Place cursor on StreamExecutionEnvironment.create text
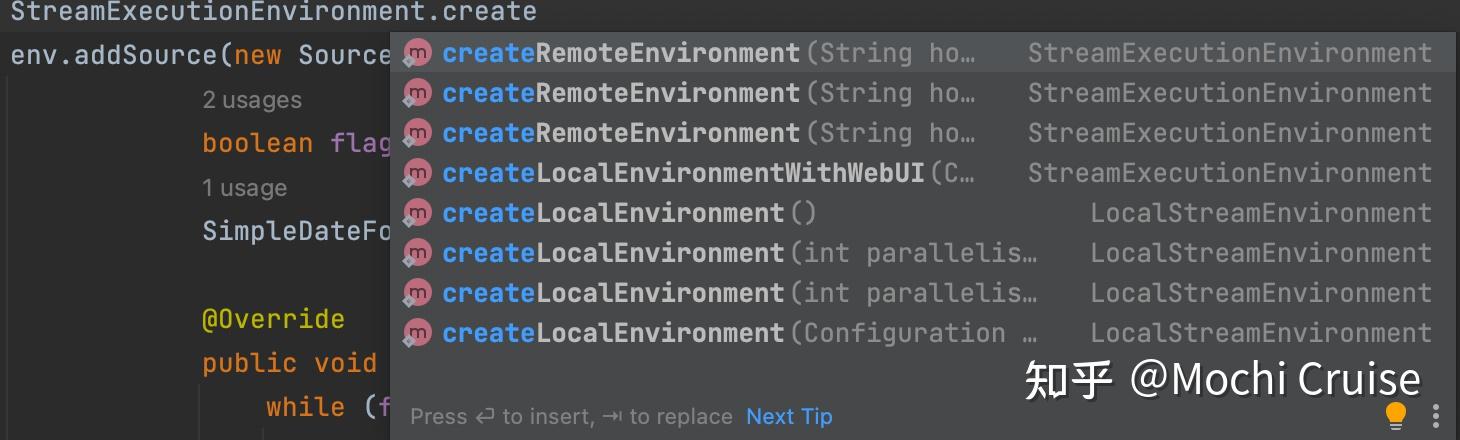 coord(273,13)
